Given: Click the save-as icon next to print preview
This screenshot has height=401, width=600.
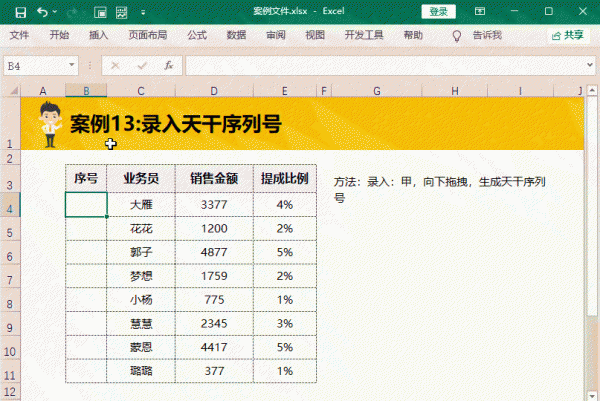Looking at the screenshot, I should (122, 13).
